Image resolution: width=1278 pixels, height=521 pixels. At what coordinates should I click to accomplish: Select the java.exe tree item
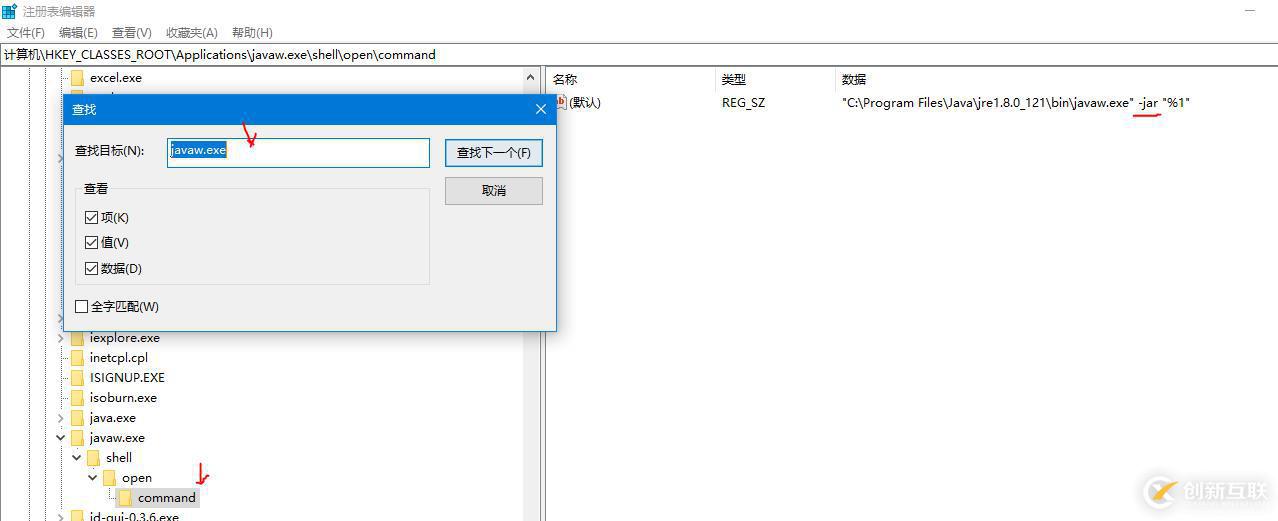[x=113, y=418]
